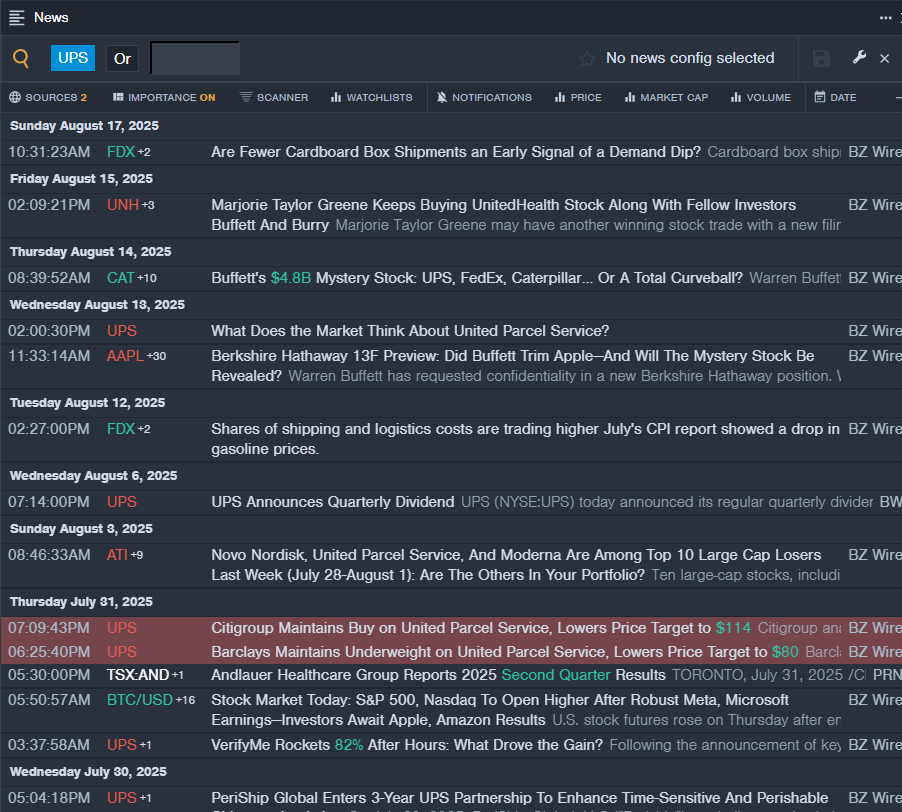Open the Barclays Maintains Underweight headline

coord(504,652)
